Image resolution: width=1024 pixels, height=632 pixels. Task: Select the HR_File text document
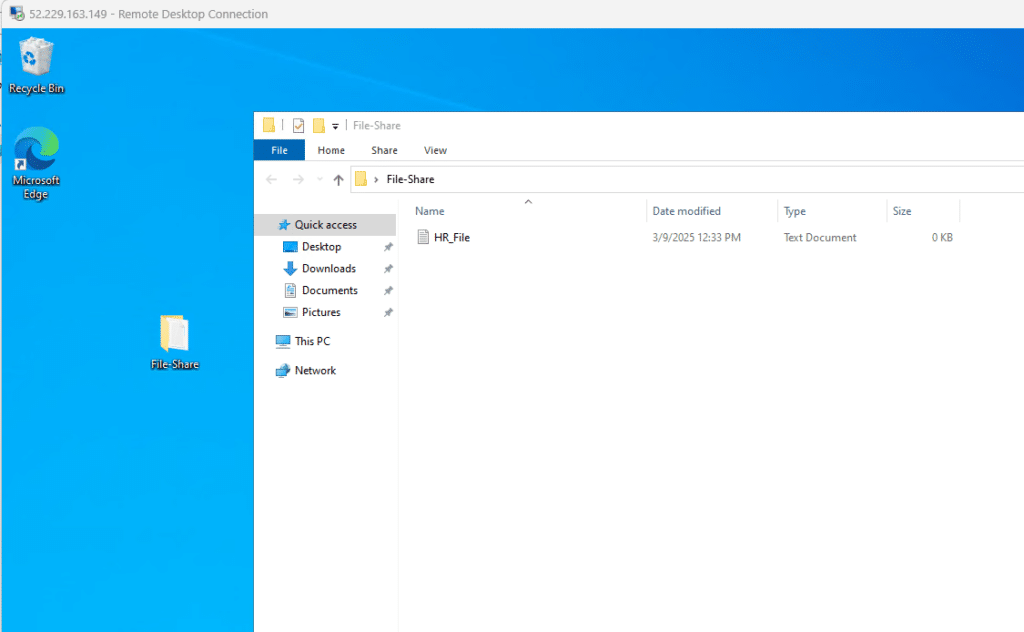tap(451, 238)
